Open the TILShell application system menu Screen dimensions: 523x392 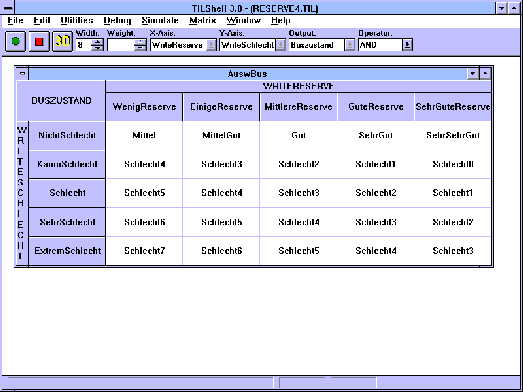(x=8, y=8)
